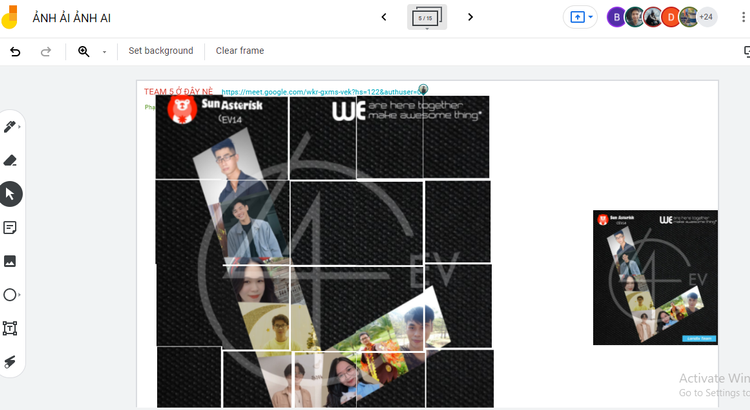
Task: Click the tiny collaborator cursor avatar on the link
Action: [423, 89]
